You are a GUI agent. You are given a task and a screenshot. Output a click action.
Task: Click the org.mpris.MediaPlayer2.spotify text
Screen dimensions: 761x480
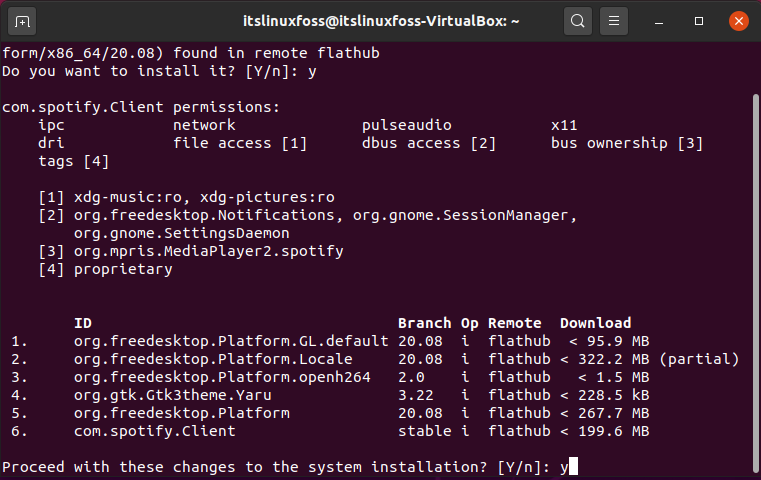click(209, 251)
